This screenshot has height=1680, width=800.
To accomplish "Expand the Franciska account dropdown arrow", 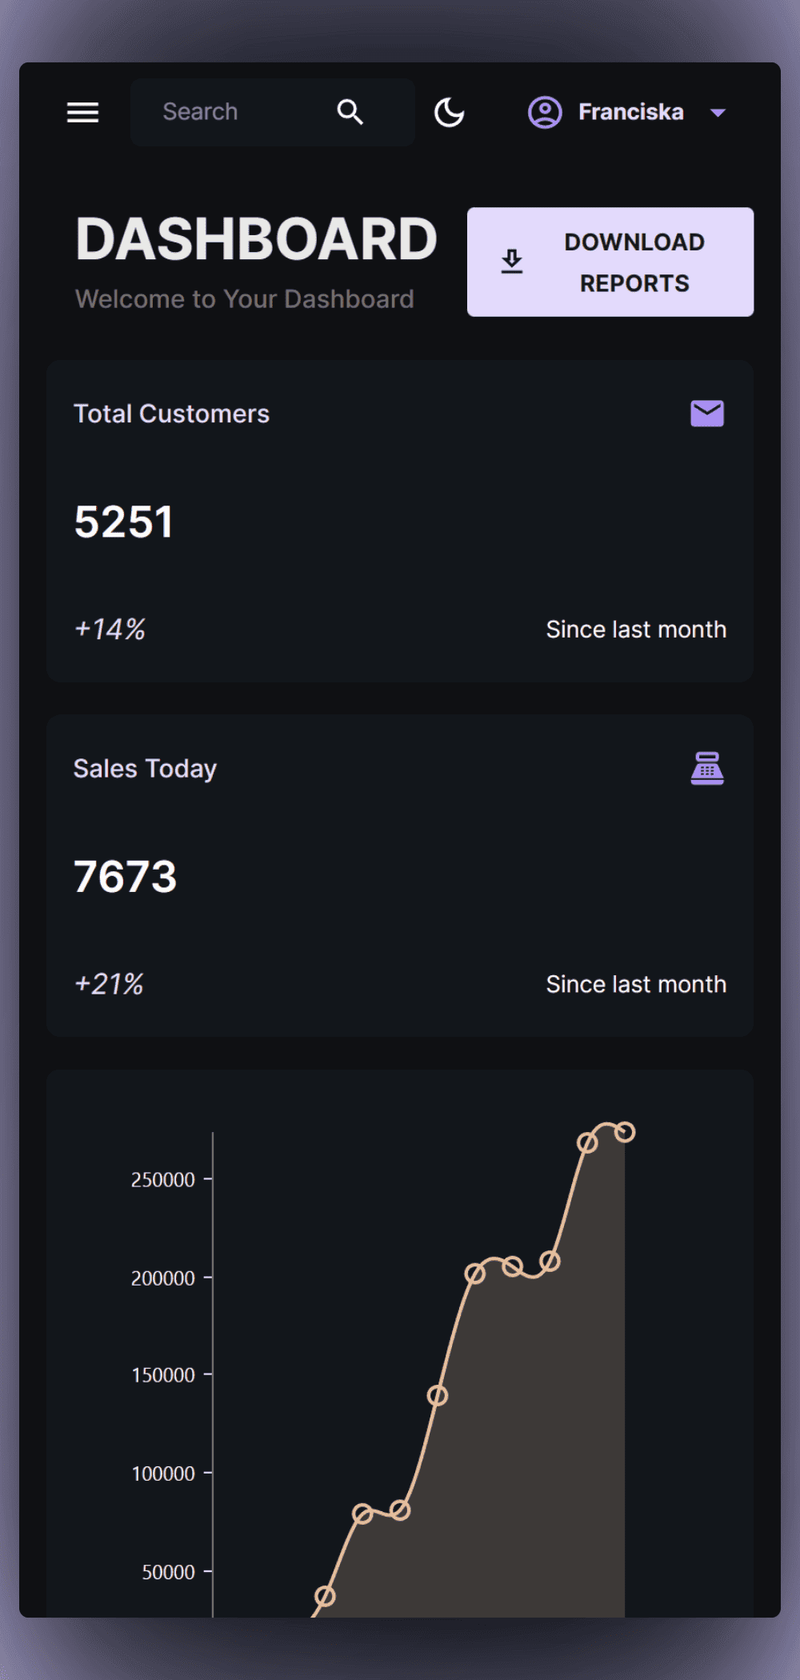I will (717, 113).
